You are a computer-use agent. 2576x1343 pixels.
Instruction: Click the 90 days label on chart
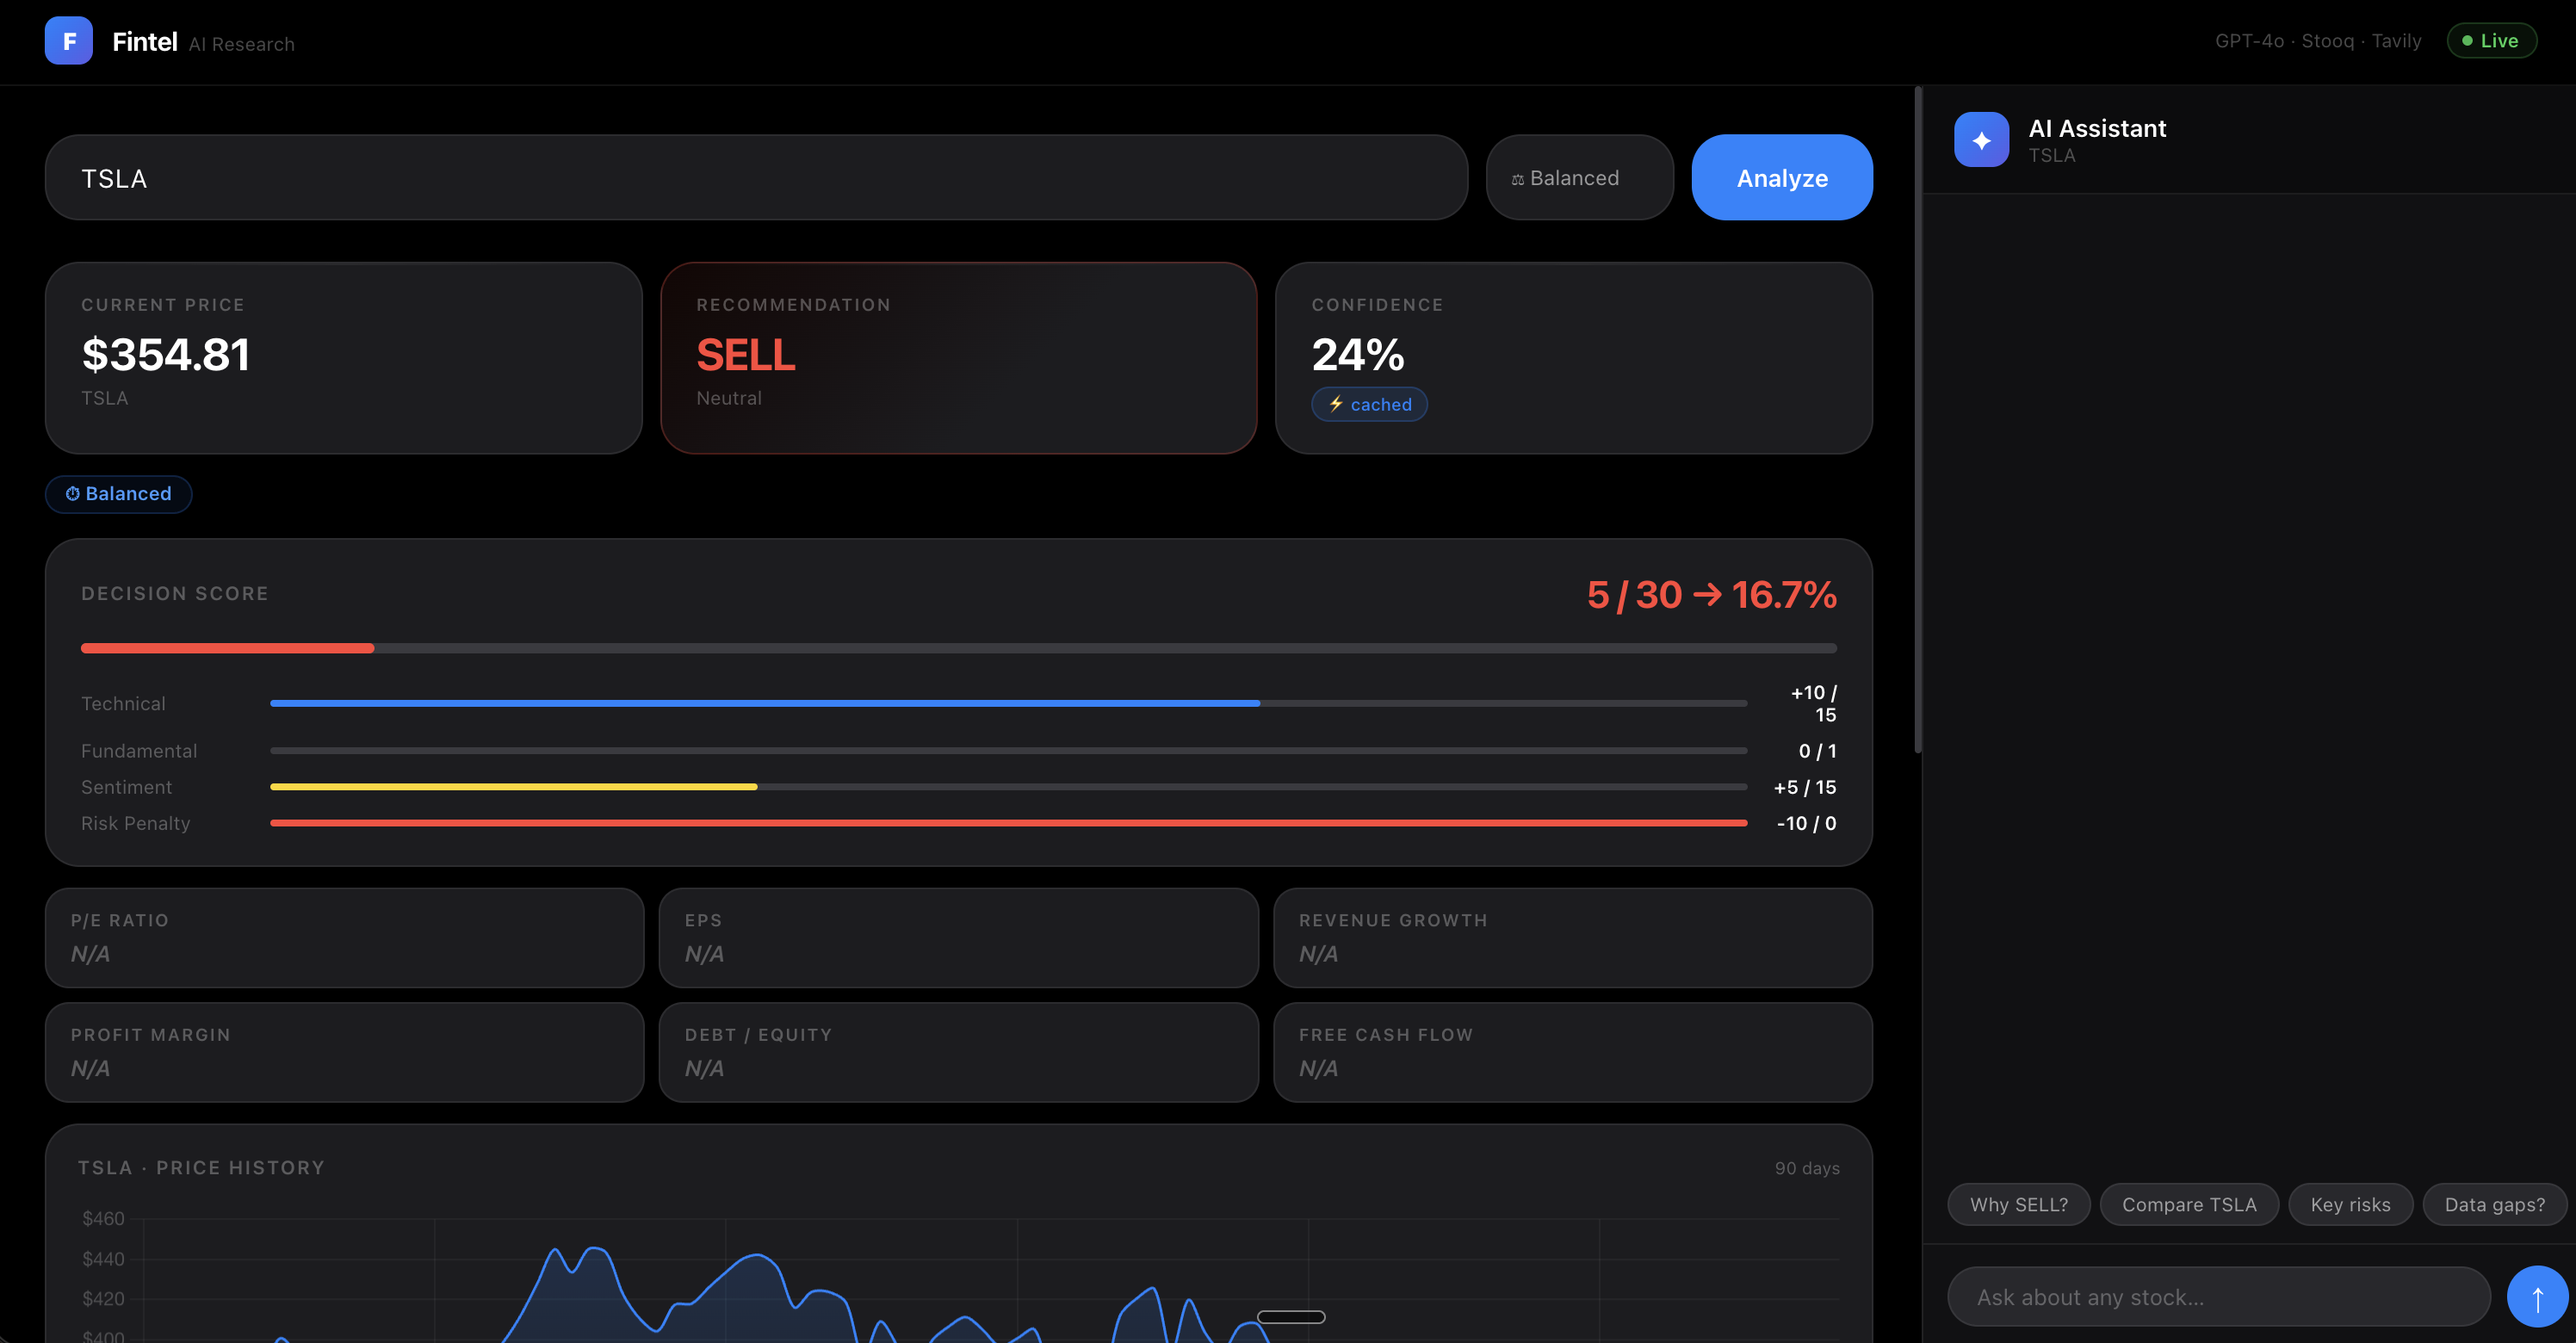tap(1807, 1168)
